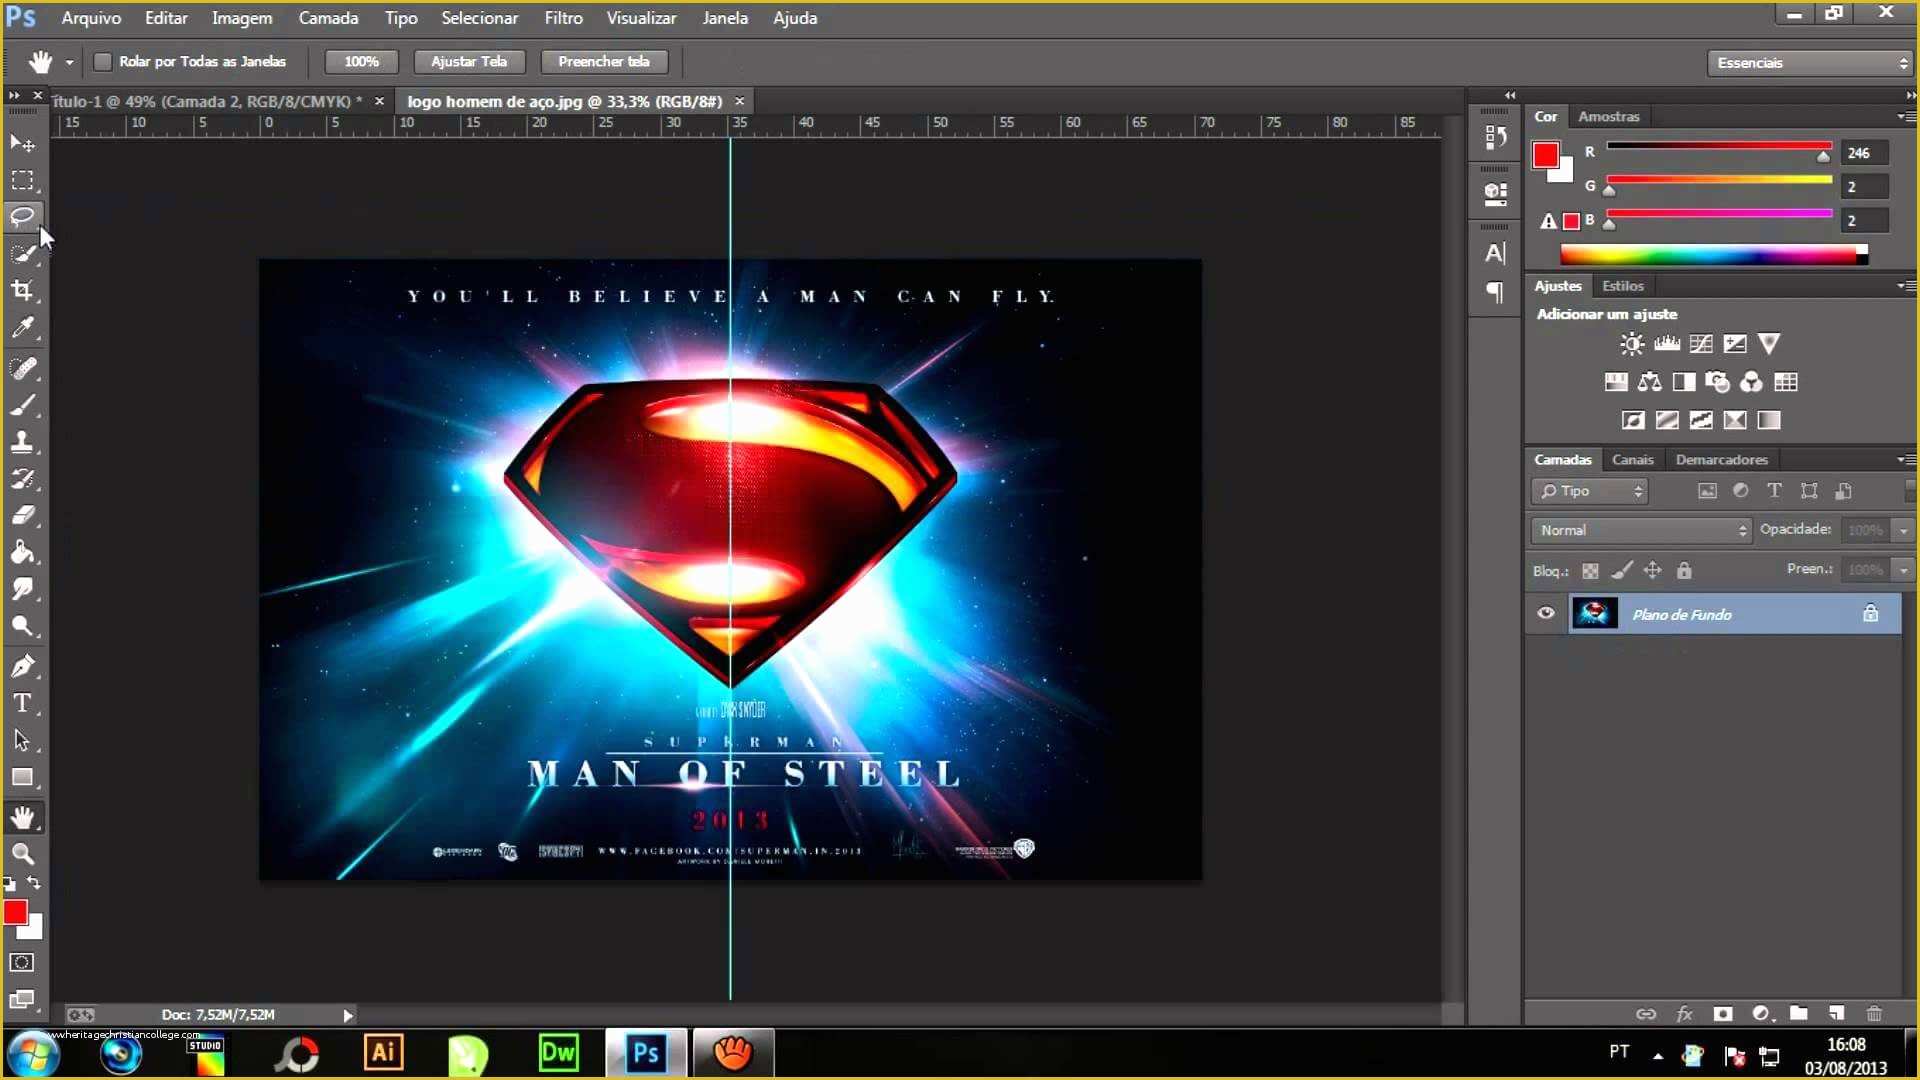
Task: Select the Move tool
Action: pyautogui.click(x=22, y=144)
